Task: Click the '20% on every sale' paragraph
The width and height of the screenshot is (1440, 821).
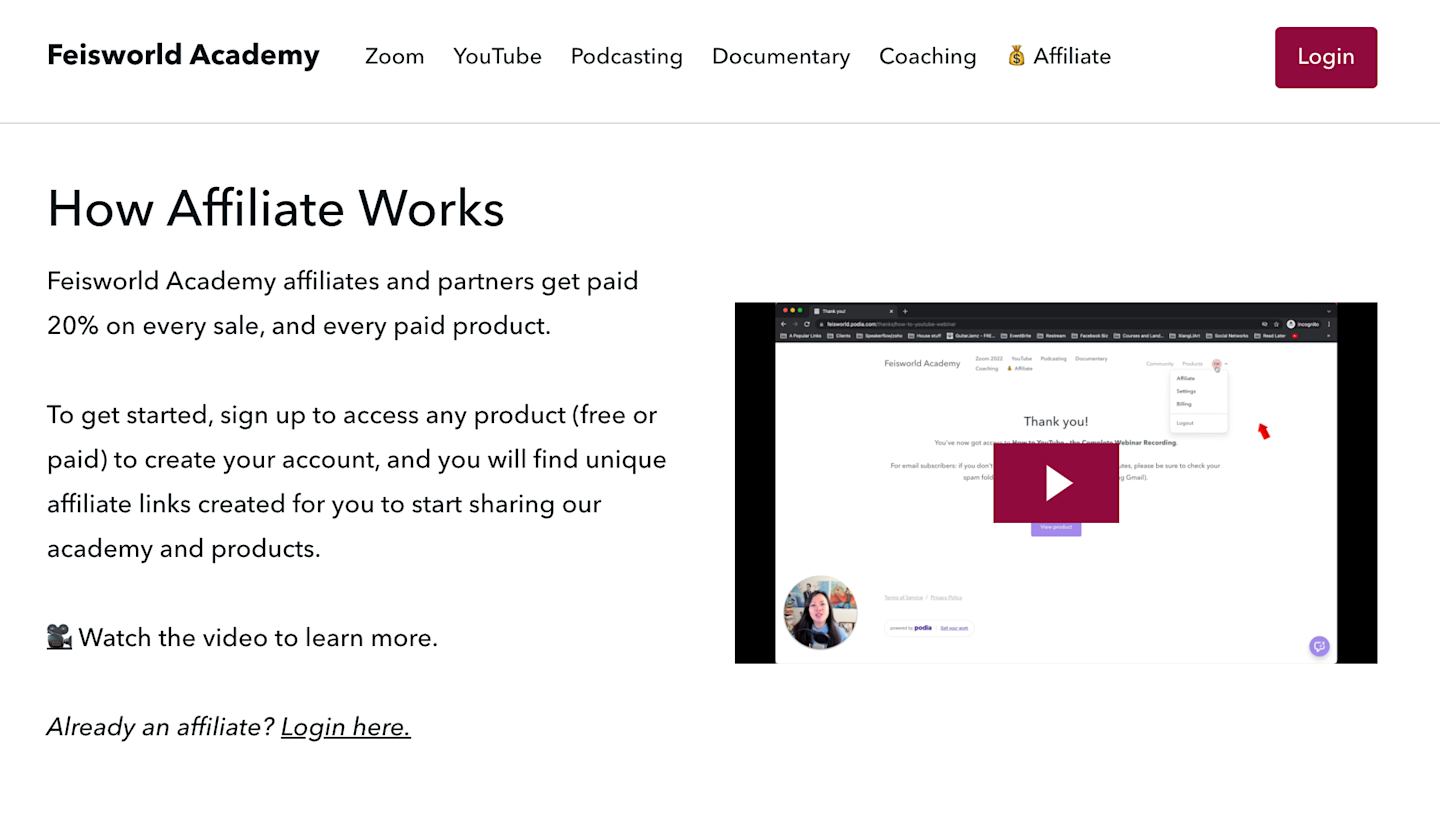Action: 343,303
